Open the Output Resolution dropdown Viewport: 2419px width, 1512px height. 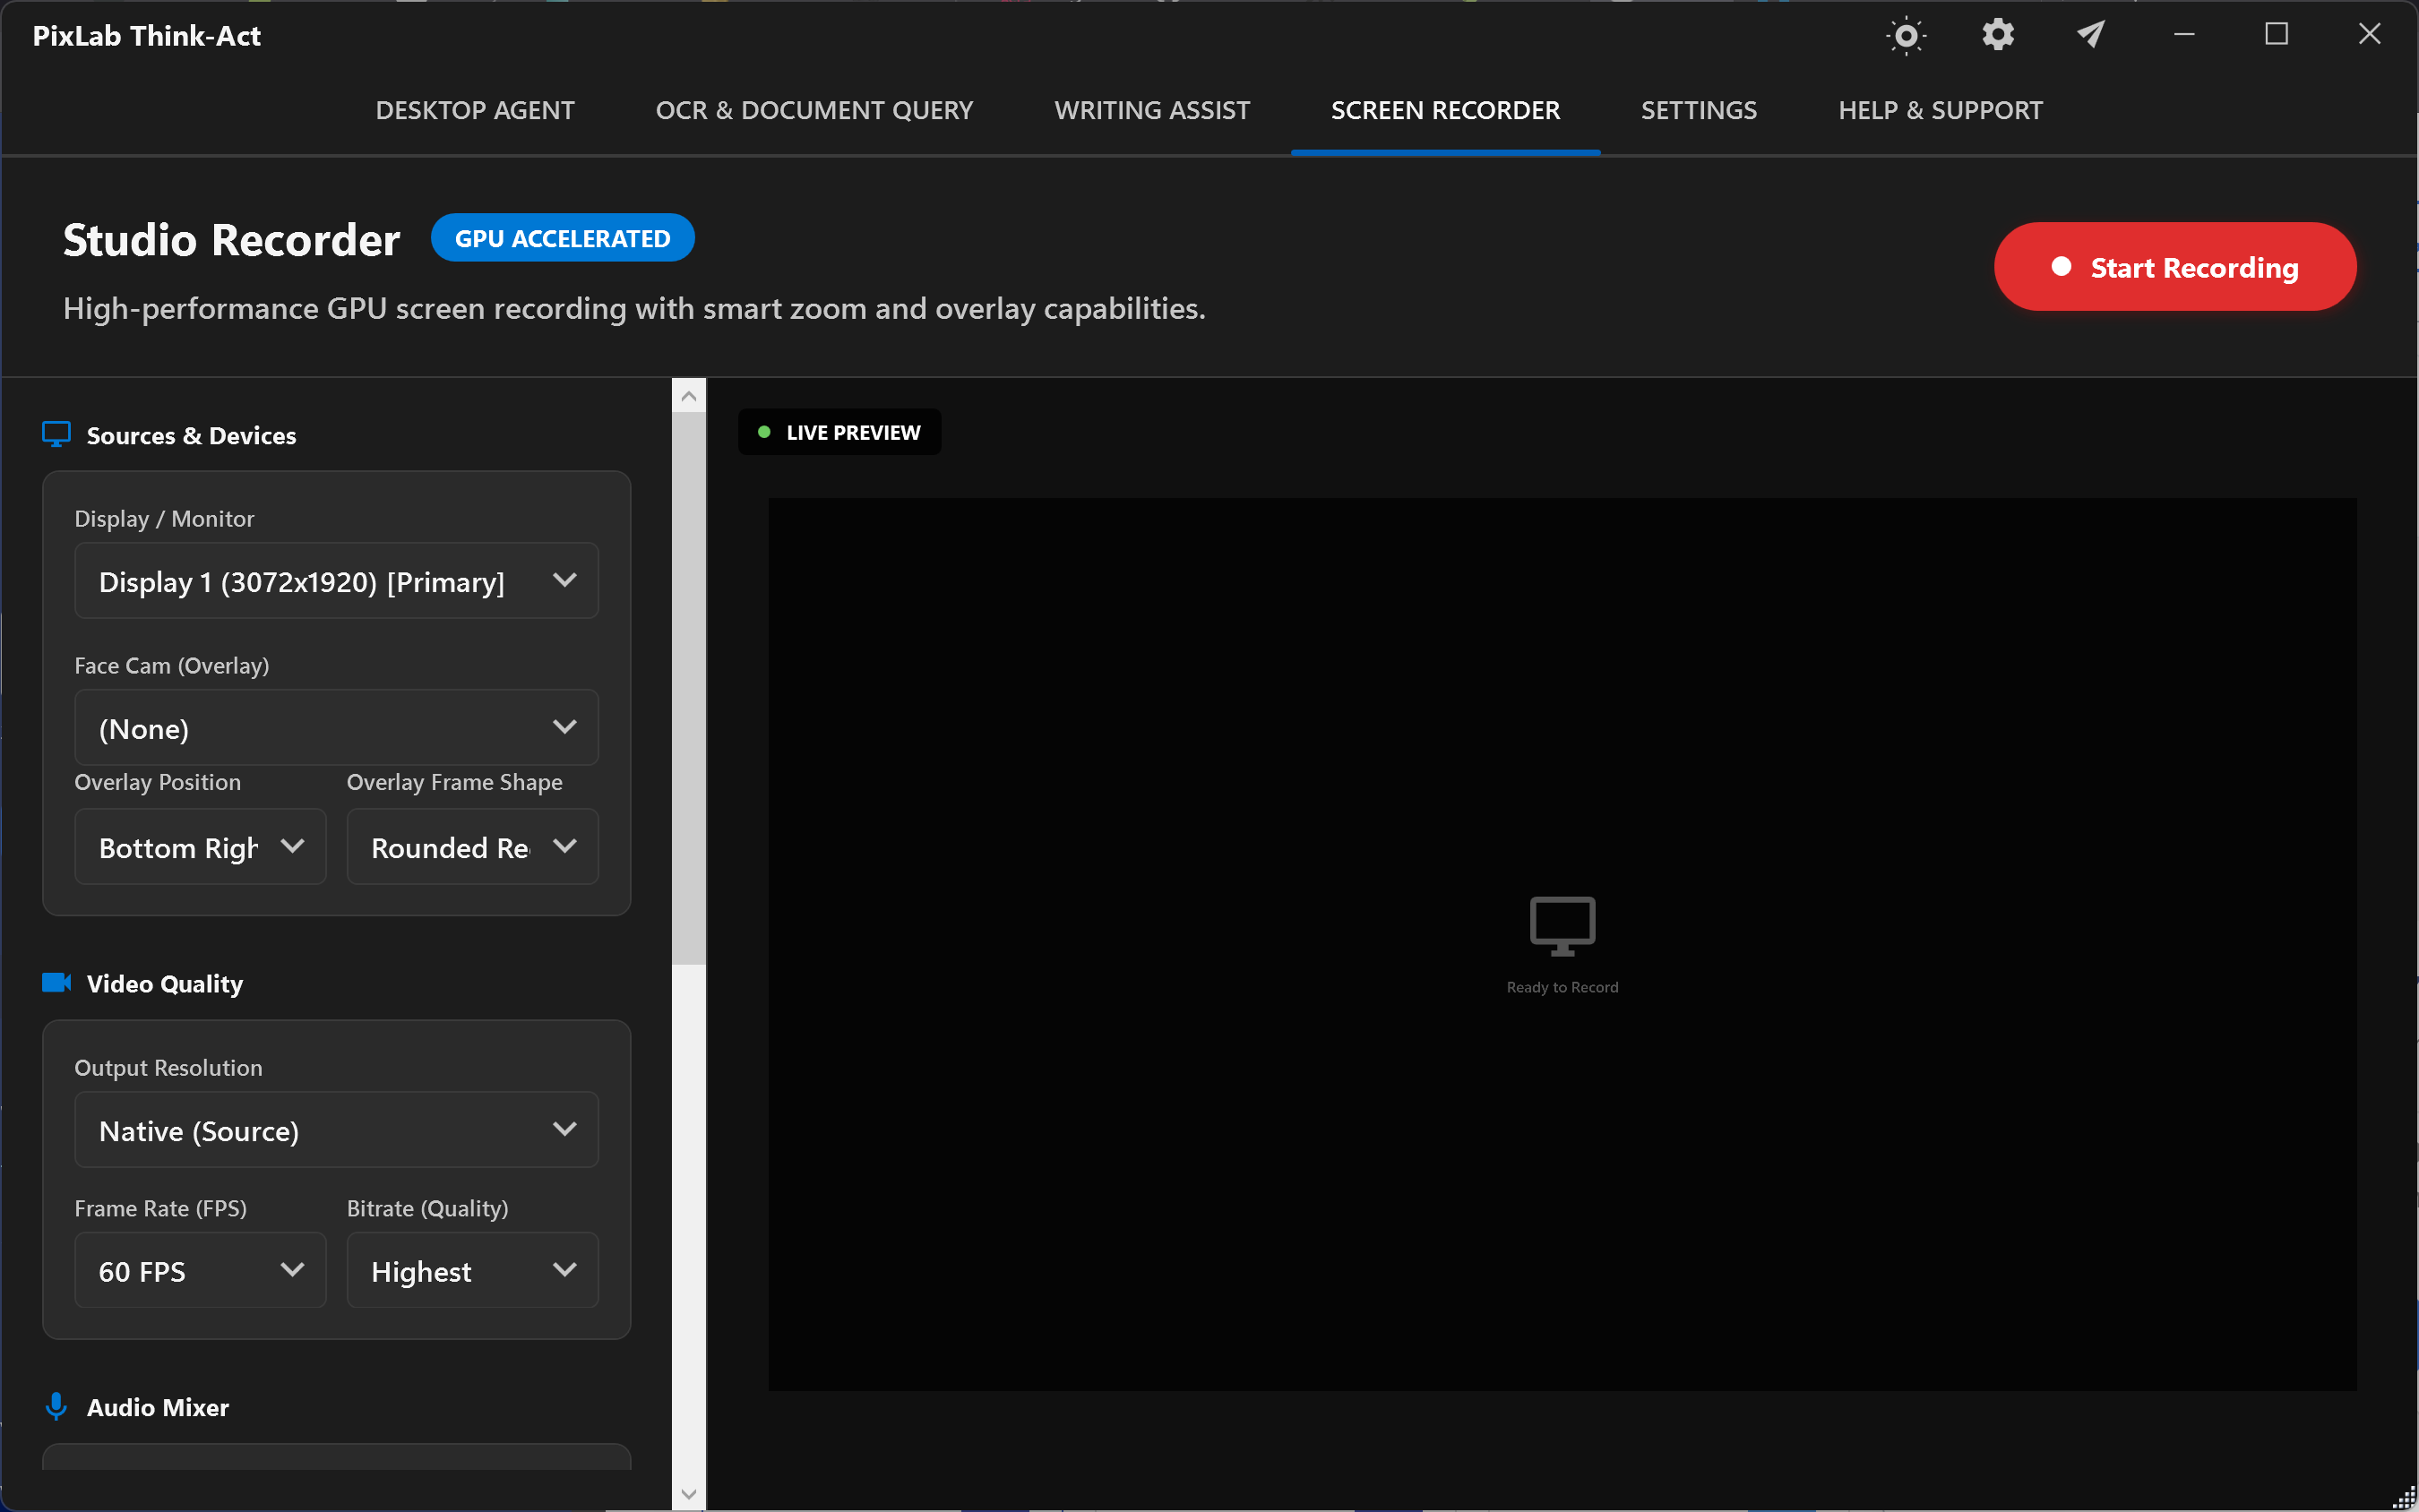coord(336,1130)
